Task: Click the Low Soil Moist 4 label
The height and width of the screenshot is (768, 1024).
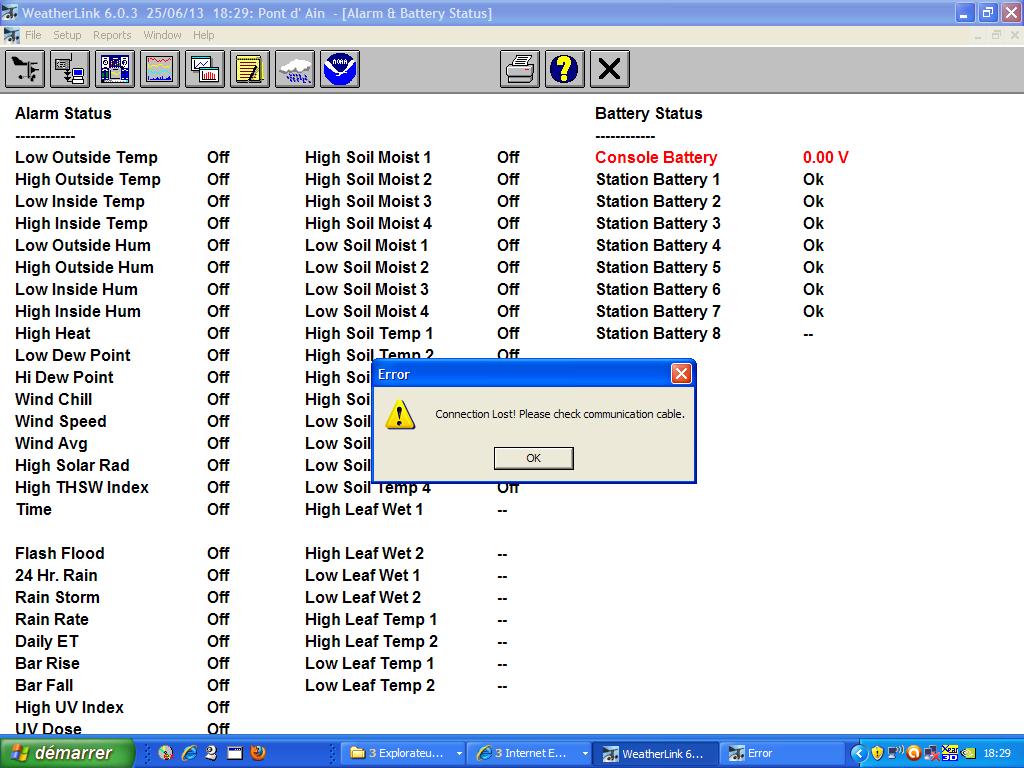Action: [x=366, y=312]
